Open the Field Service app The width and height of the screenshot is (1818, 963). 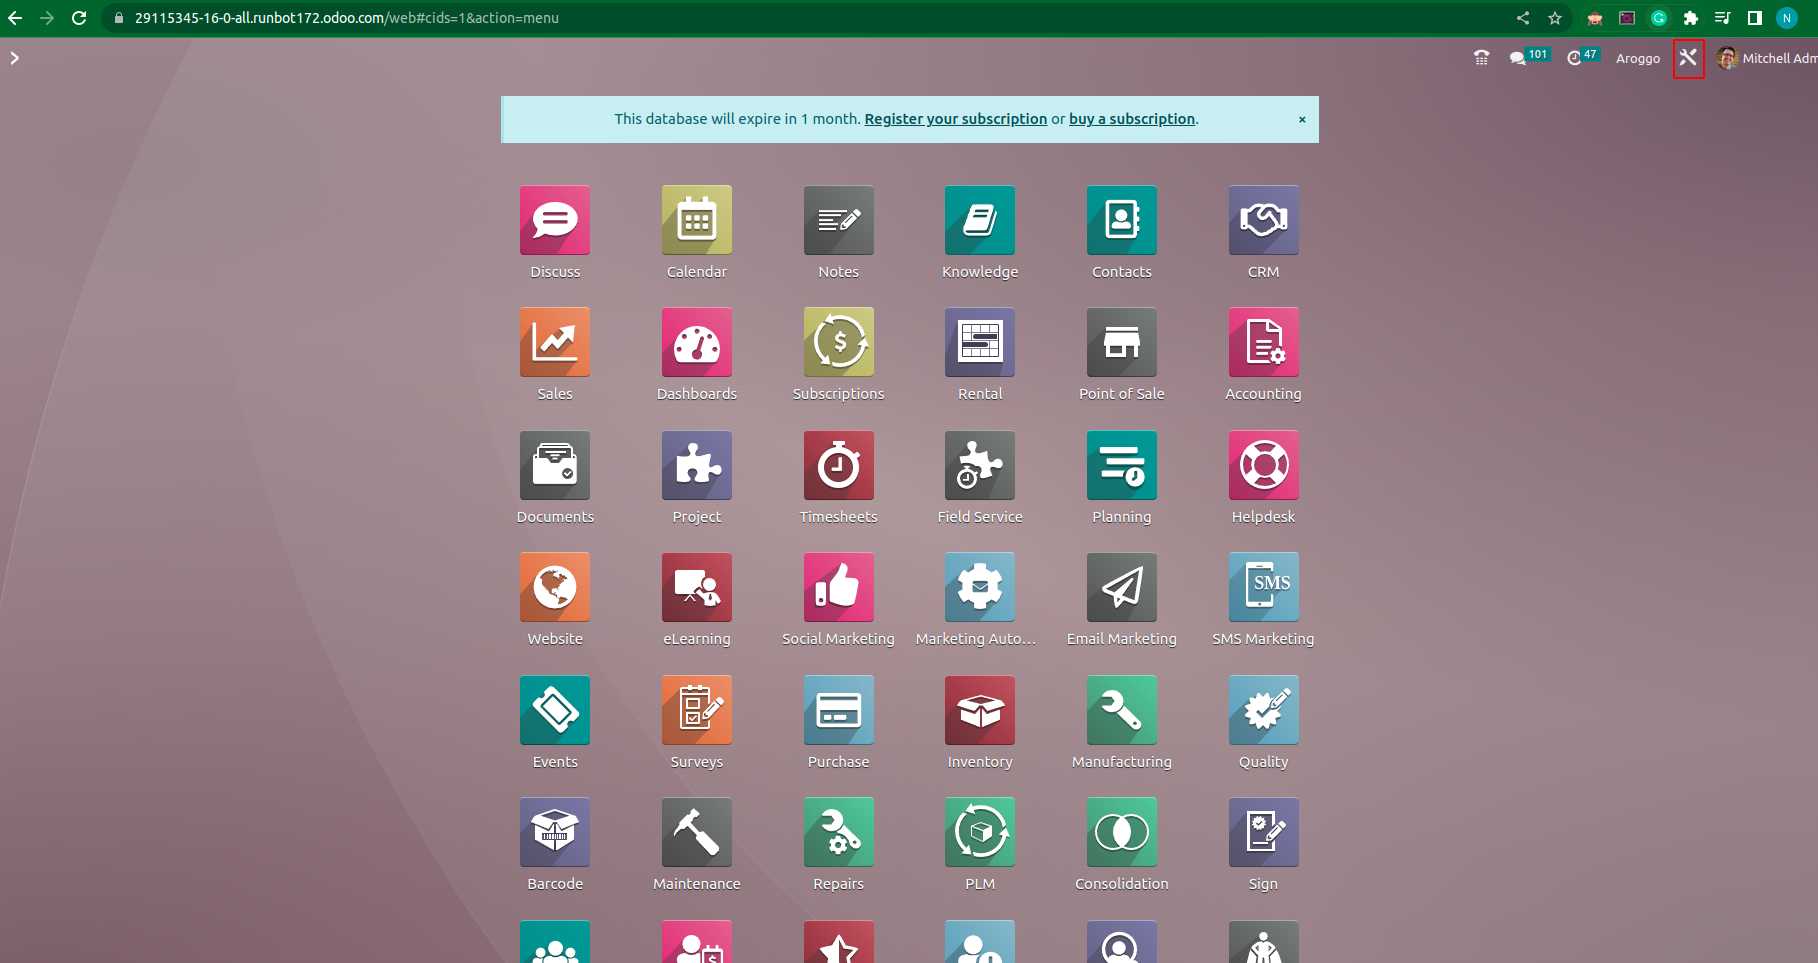tap(980, 465)
